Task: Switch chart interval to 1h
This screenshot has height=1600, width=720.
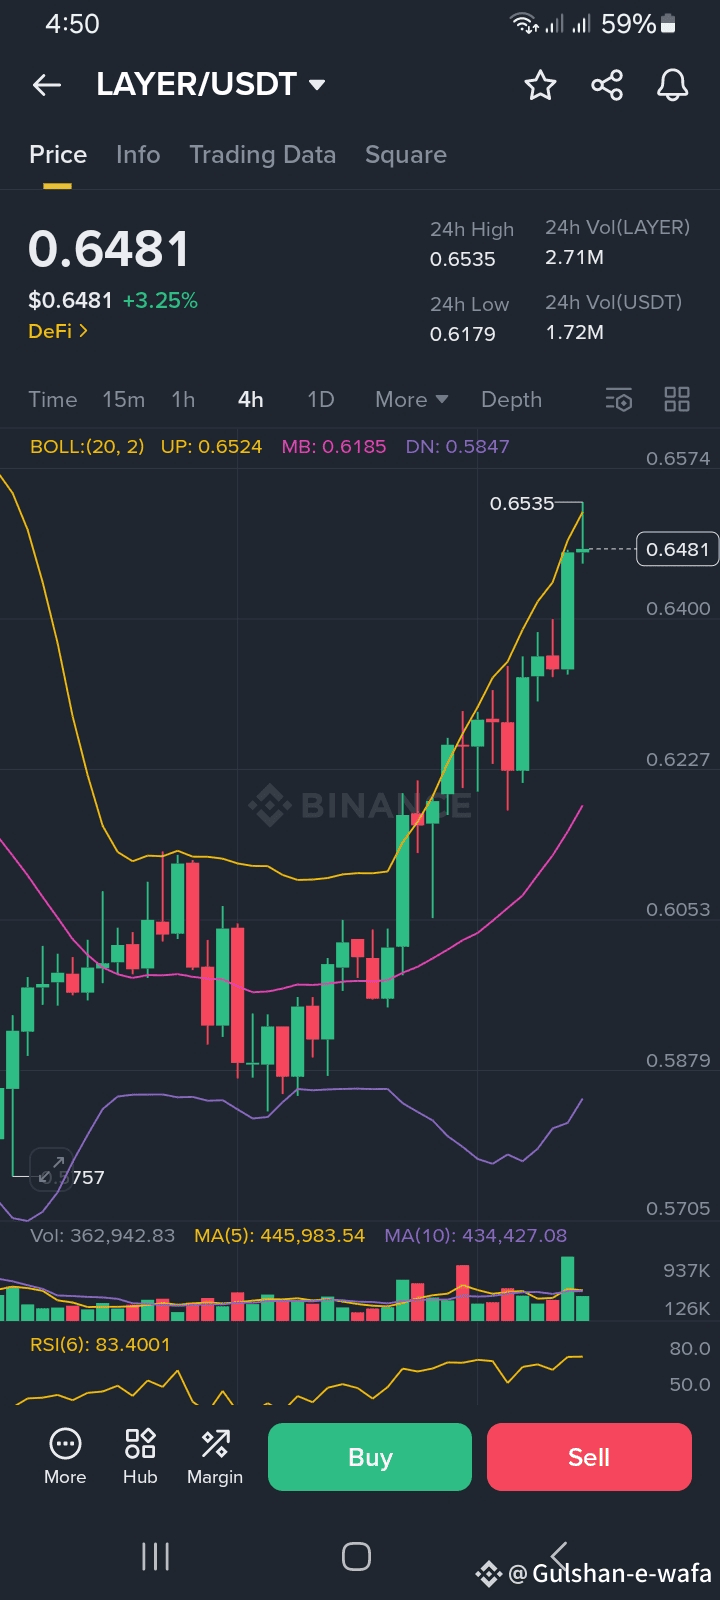Action: [x=183, y=400]
